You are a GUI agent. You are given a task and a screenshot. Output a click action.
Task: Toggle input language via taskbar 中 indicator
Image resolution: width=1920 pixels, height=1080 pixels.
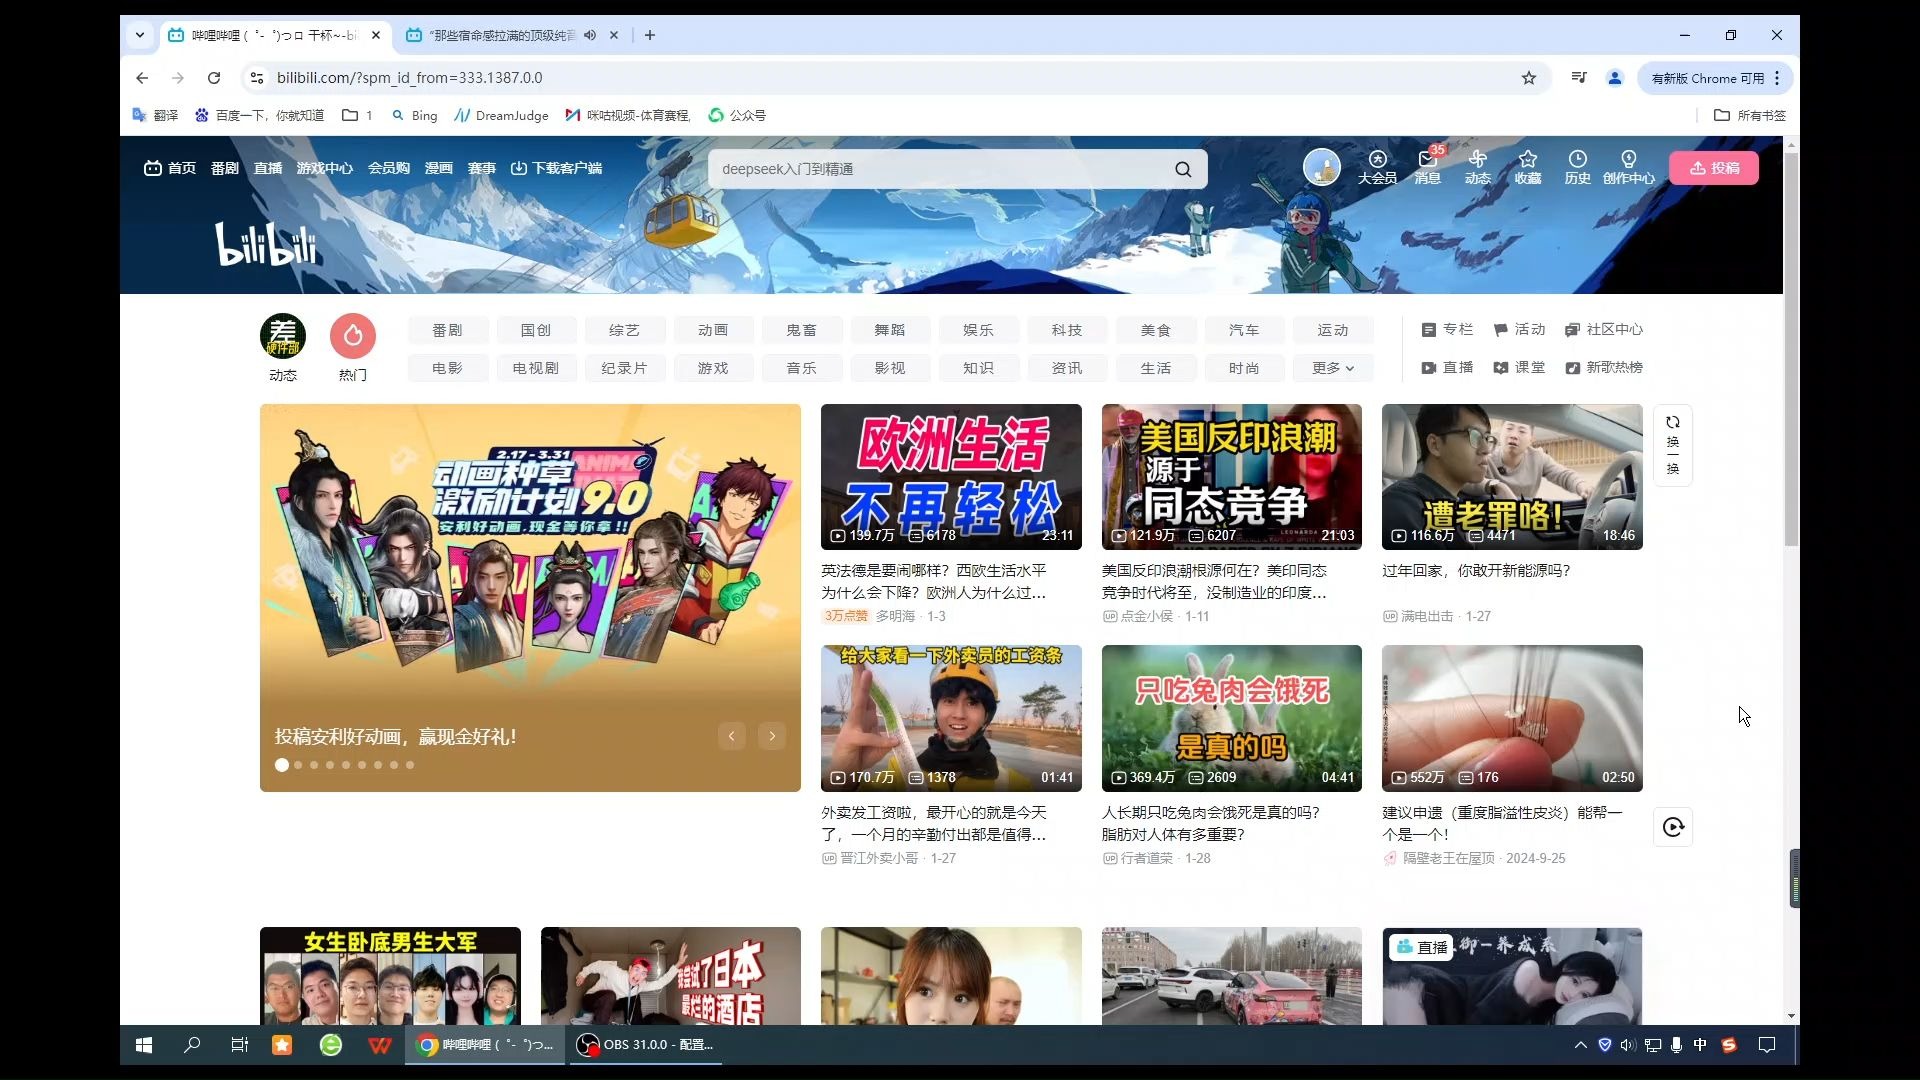click(x=1700, y=1044)
